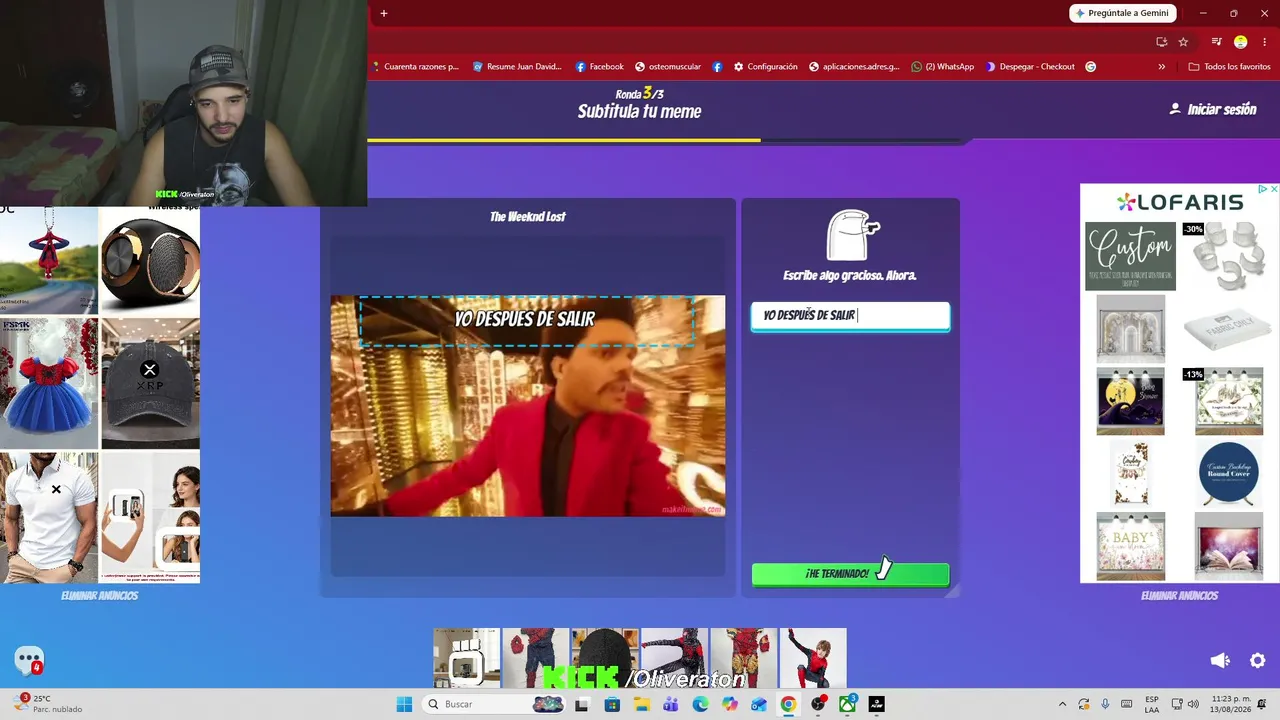
Task: Open the media controls icon in Chrome toolbar
Action: (x=1217, y=42)
